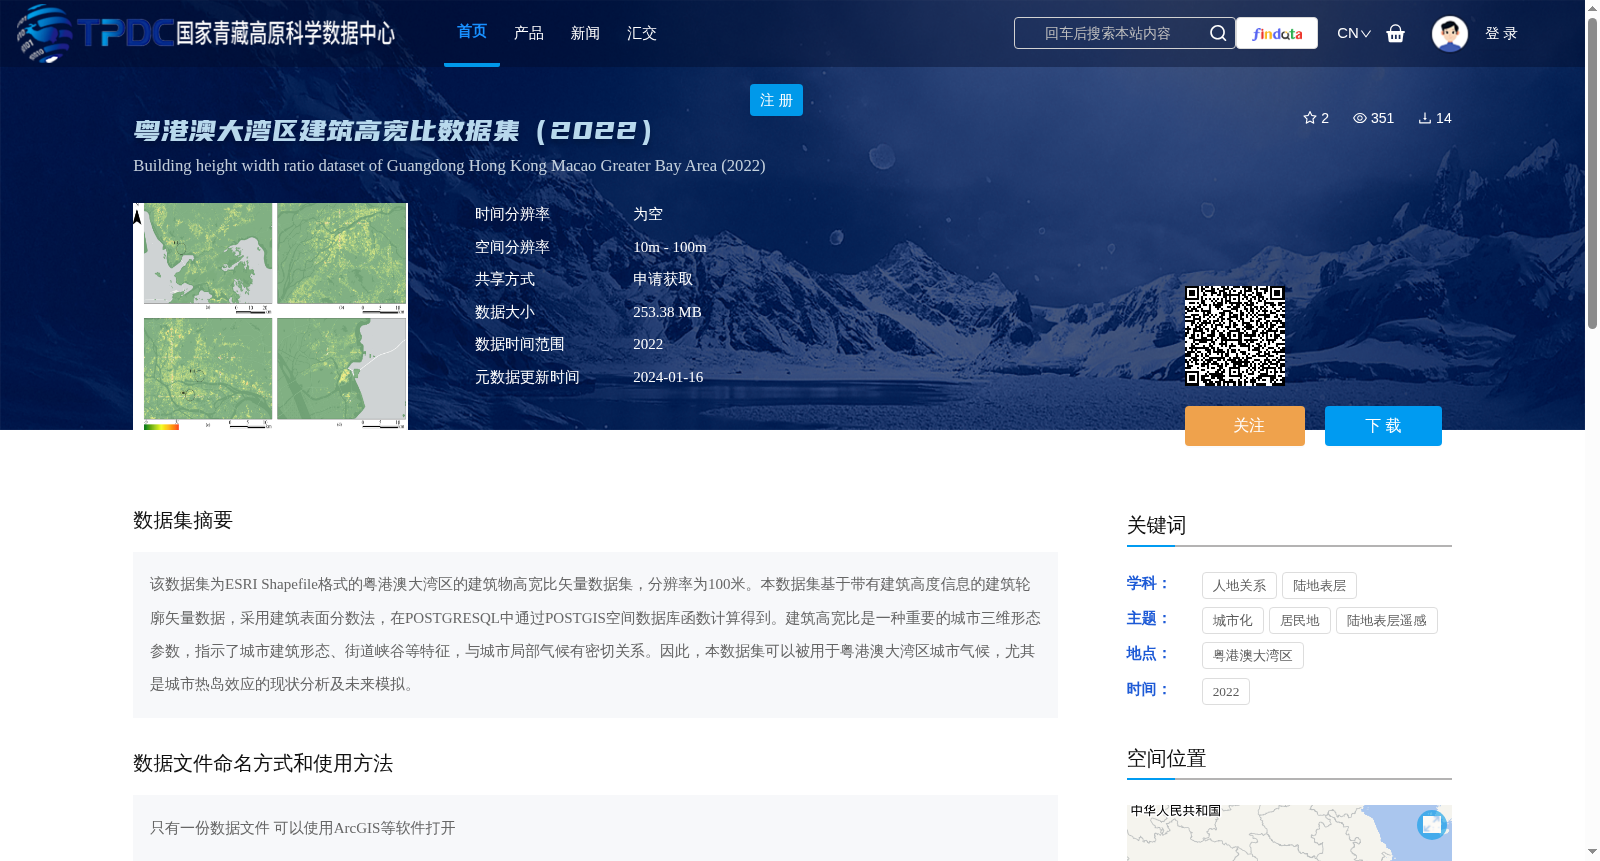Click the 10m - 100m resolution value
This screenshot has height=861, width=1600.
(x=670, y=247)
